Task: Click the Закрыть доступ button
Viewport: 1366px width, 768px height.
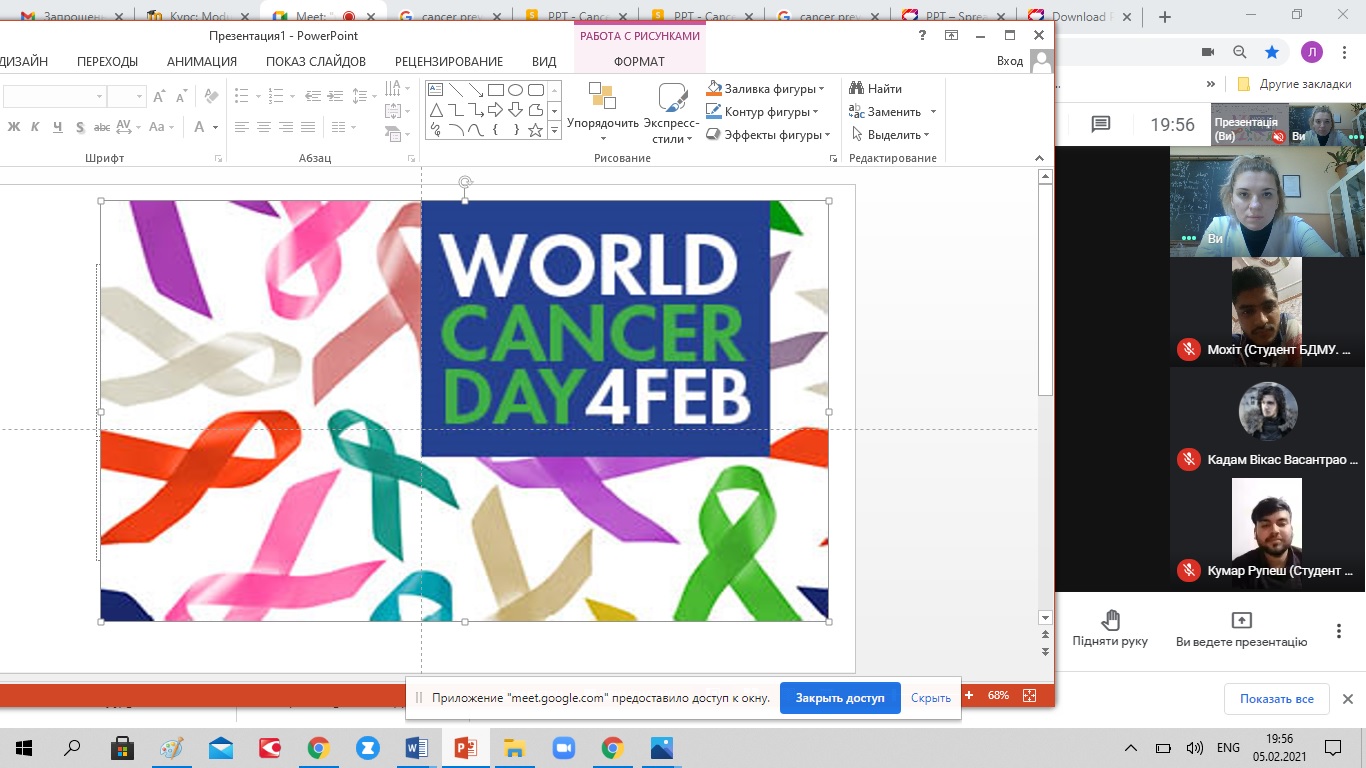Action: tap(840, 698)
